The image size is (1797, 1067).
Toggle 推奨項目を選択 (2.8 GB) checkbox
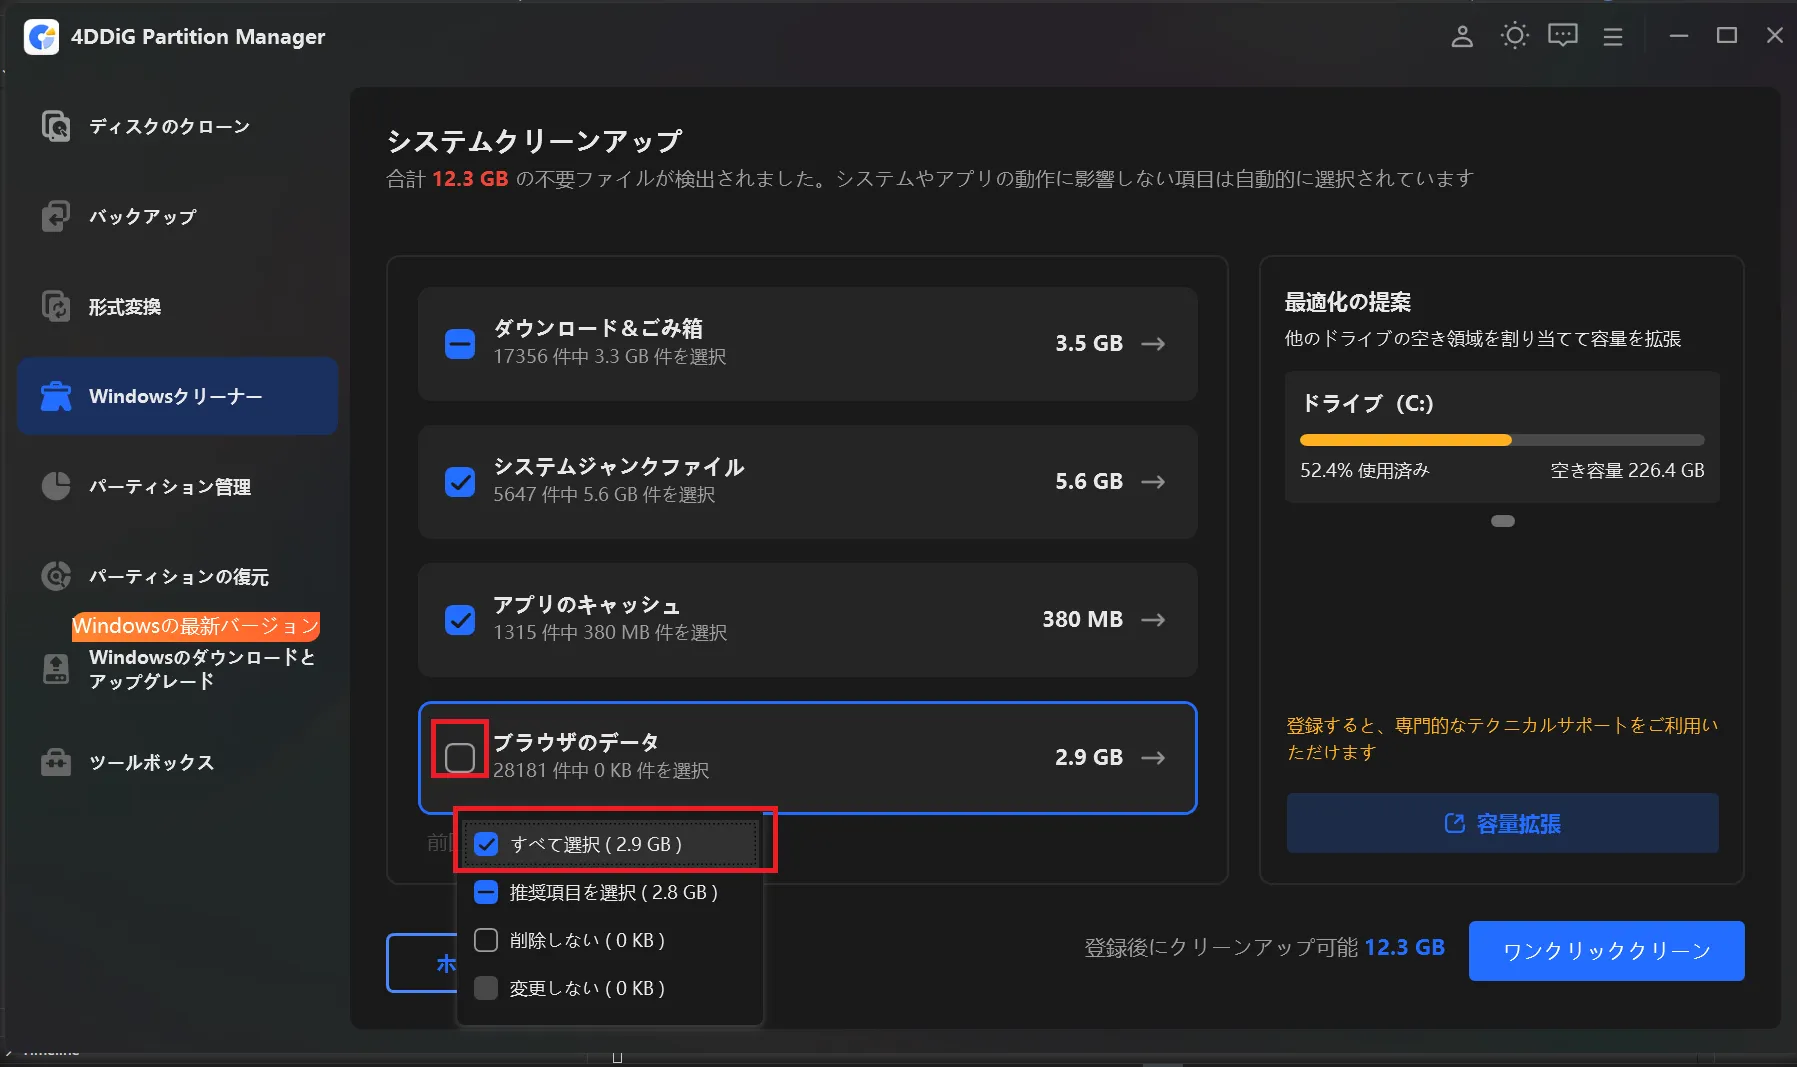click(486, 892)
